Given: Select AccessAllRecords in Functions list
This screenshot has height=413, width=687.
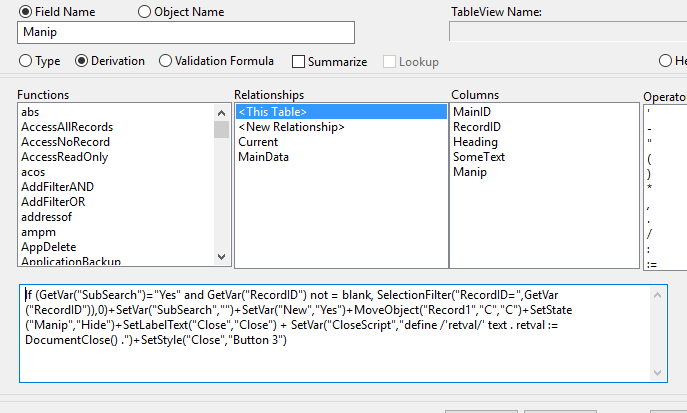Looking at the screenshot, I should (x=67, y=127).
